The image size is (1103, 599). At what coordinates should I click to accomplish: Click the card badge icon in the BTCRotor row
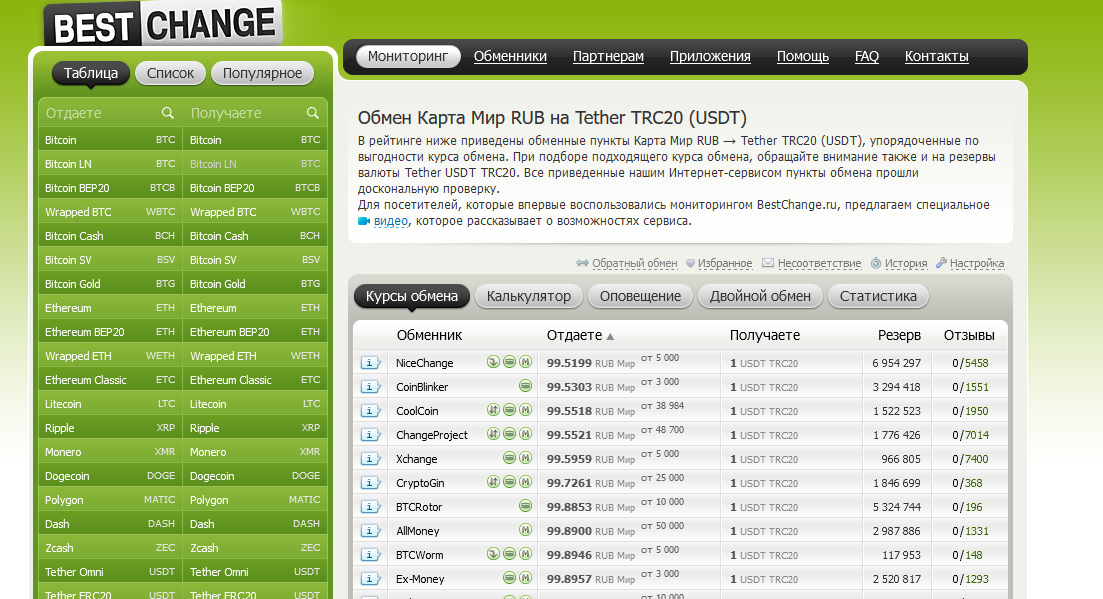[525, 505]
